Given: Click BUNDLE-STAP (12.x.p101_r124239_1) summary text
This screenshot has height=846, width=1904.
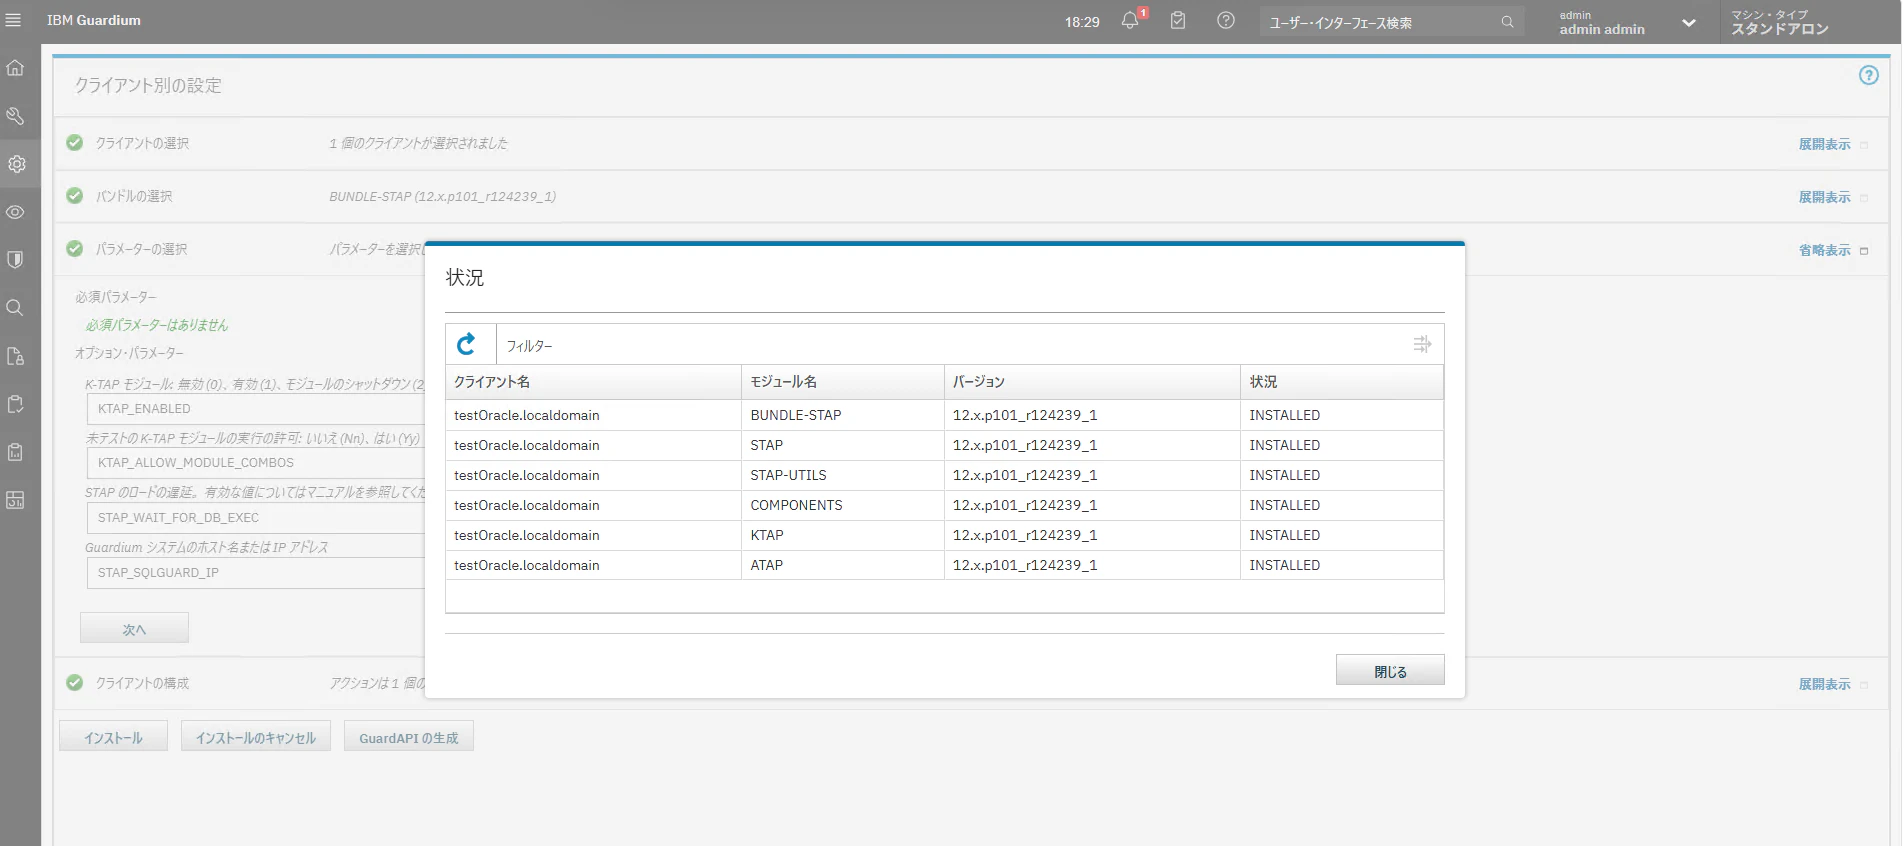Looking at the screenshot, I should pos(443,196).
